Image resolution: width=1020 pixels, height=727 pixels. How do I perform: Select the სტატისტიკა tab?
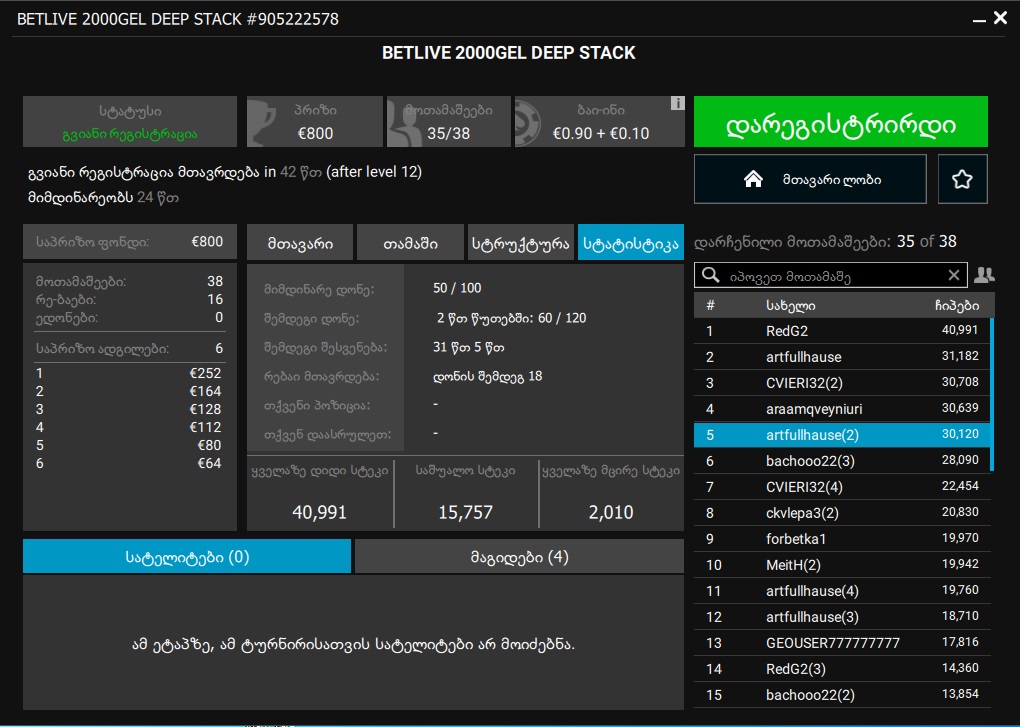pyautogui.click(x=631, y=242)
